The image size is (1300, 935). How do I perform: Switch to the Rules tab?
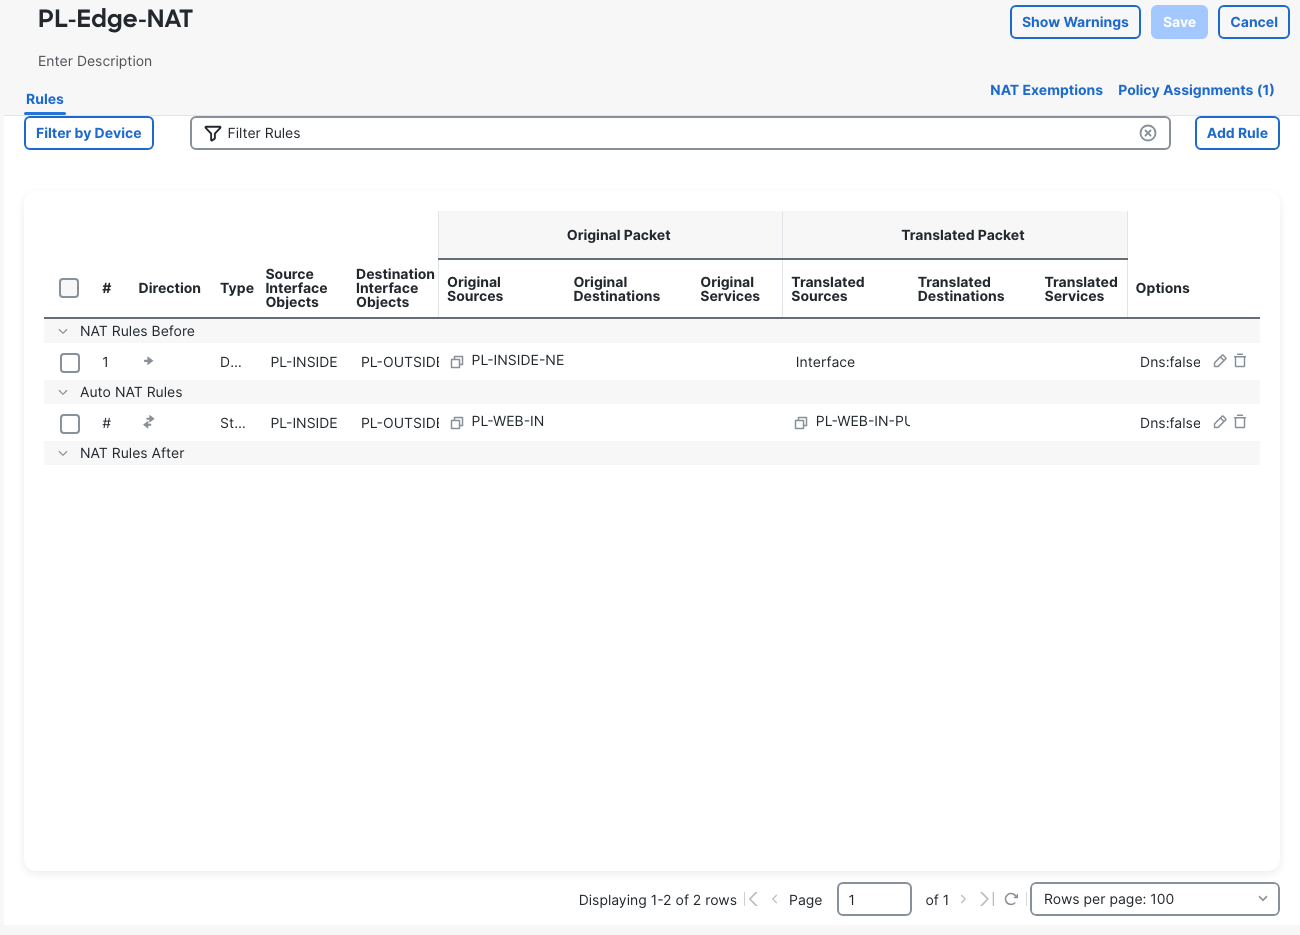point(45,99)
